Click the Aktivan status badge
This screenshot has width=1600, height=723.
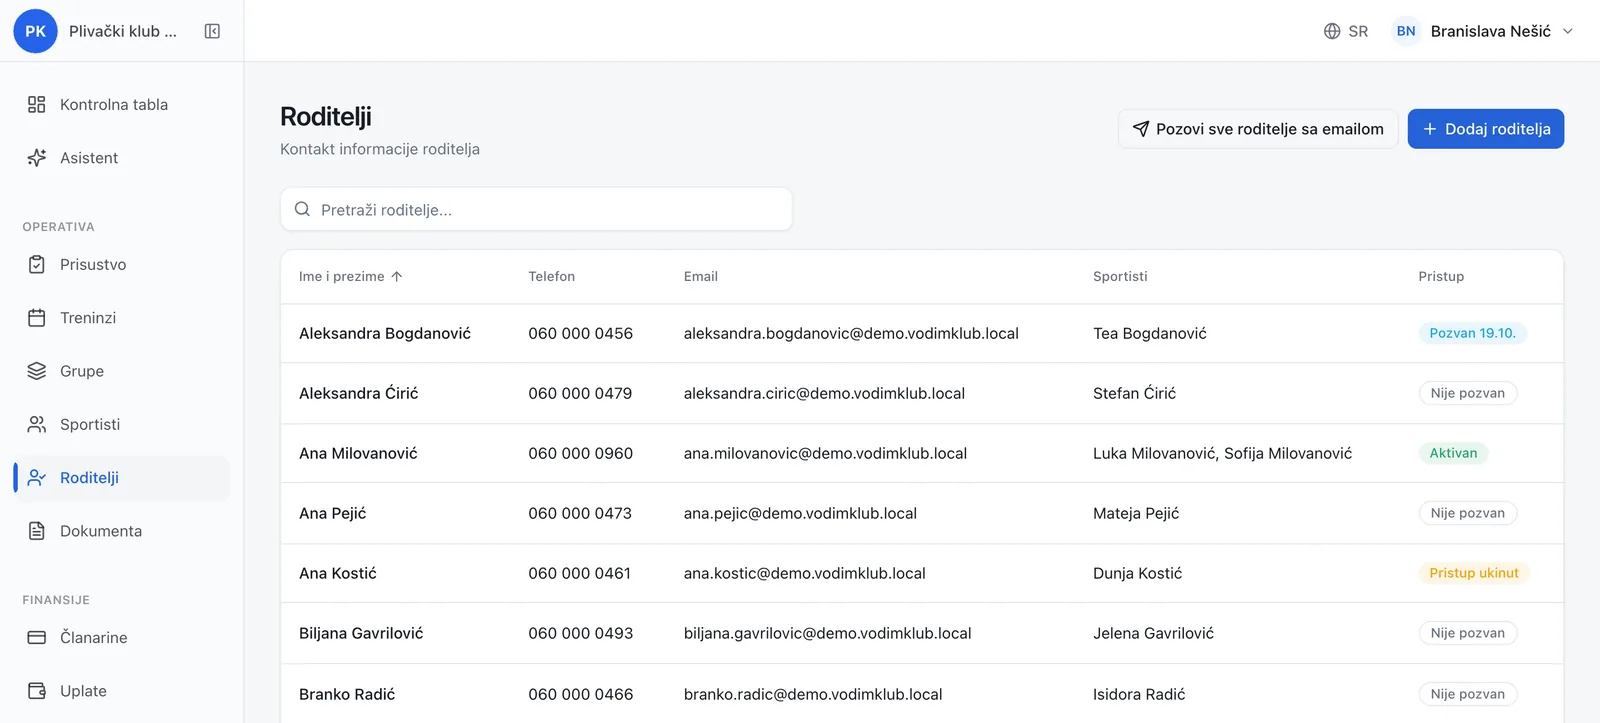[x=1453, y=453]
